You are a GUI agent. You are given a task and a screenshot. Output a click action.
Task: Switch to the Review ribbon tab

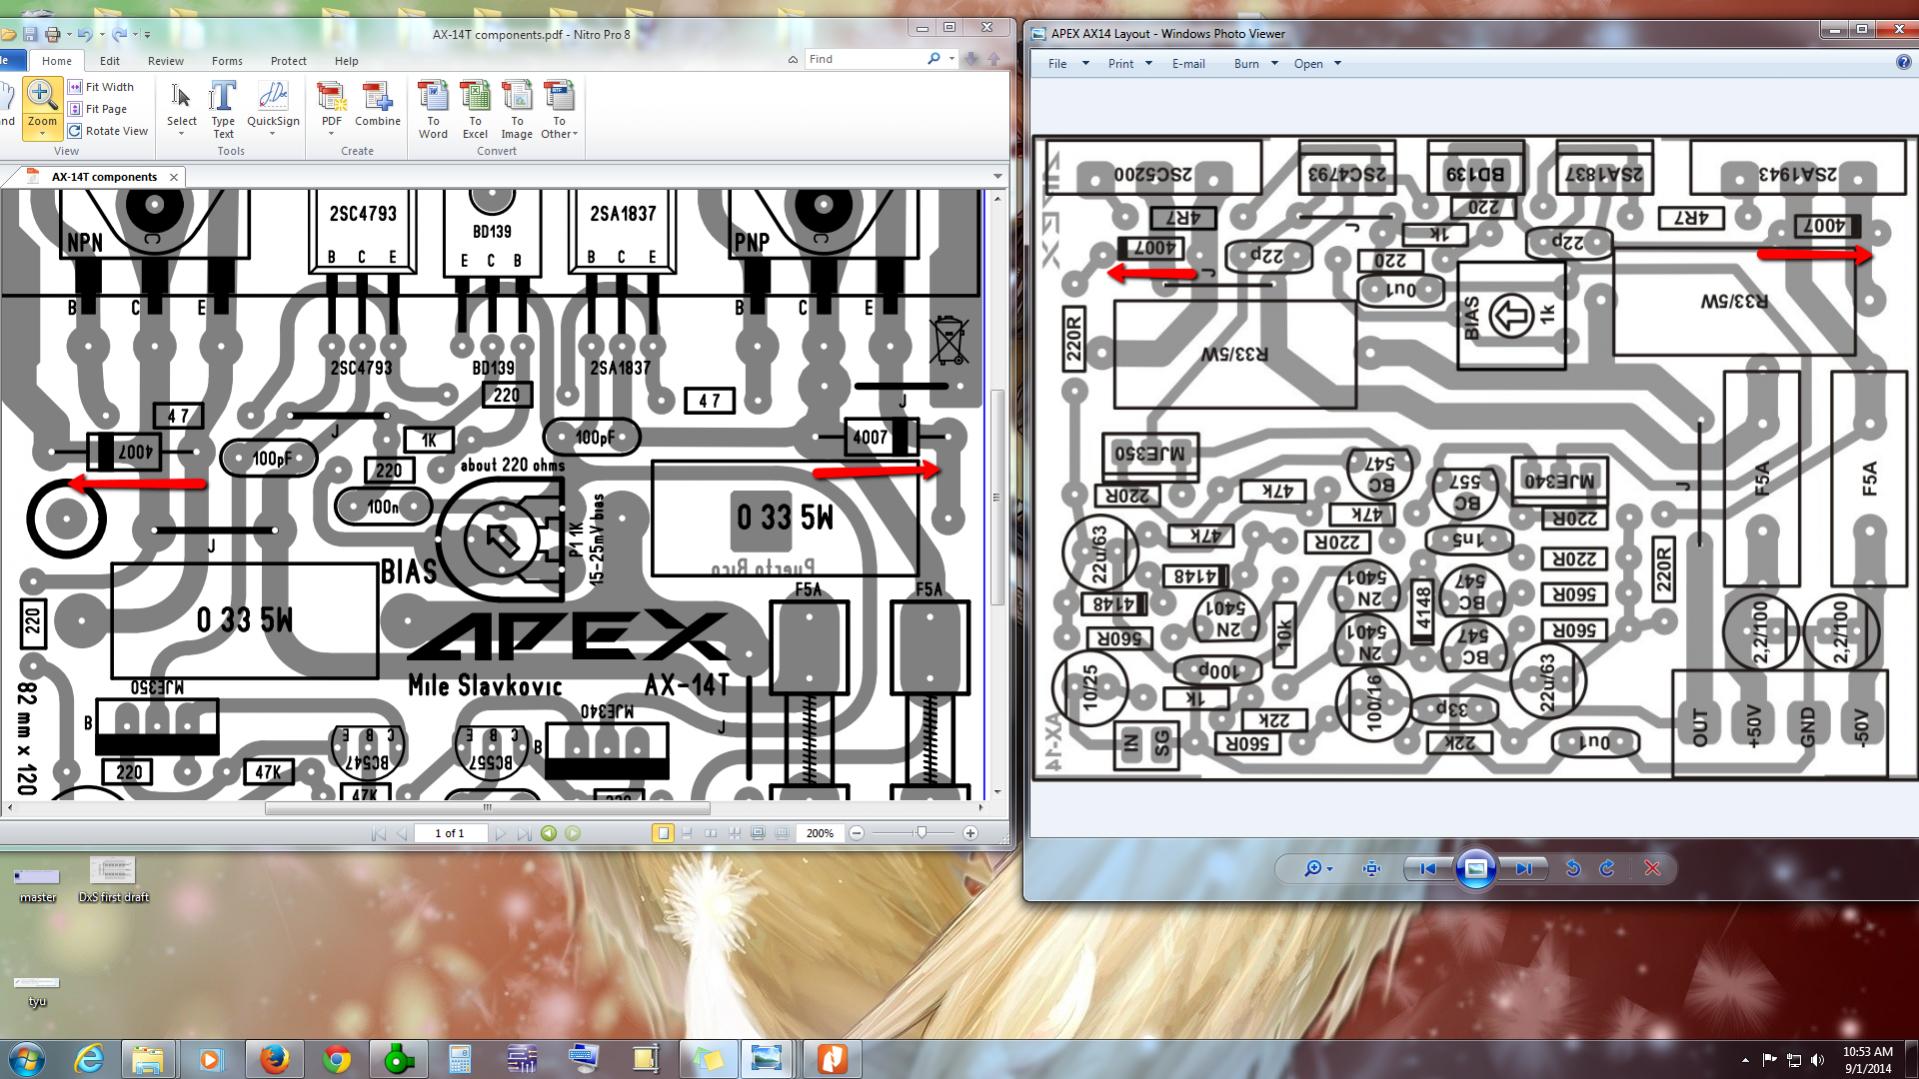[166, 61]
